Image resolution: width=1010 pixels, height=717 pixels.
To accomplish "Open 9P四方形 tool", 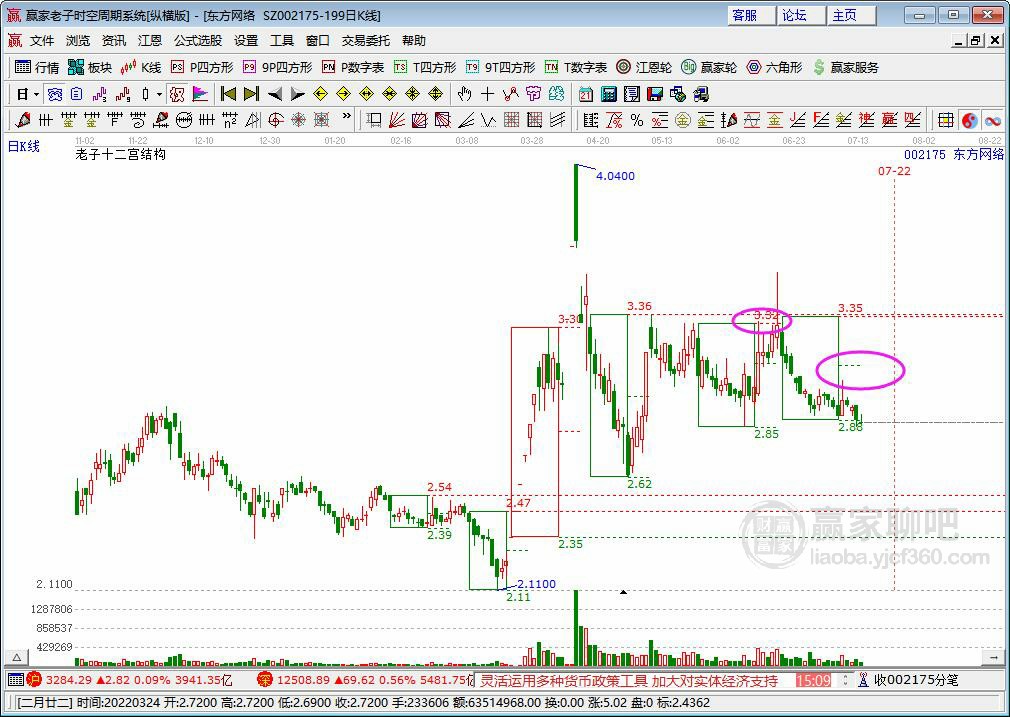I will 278,67.
